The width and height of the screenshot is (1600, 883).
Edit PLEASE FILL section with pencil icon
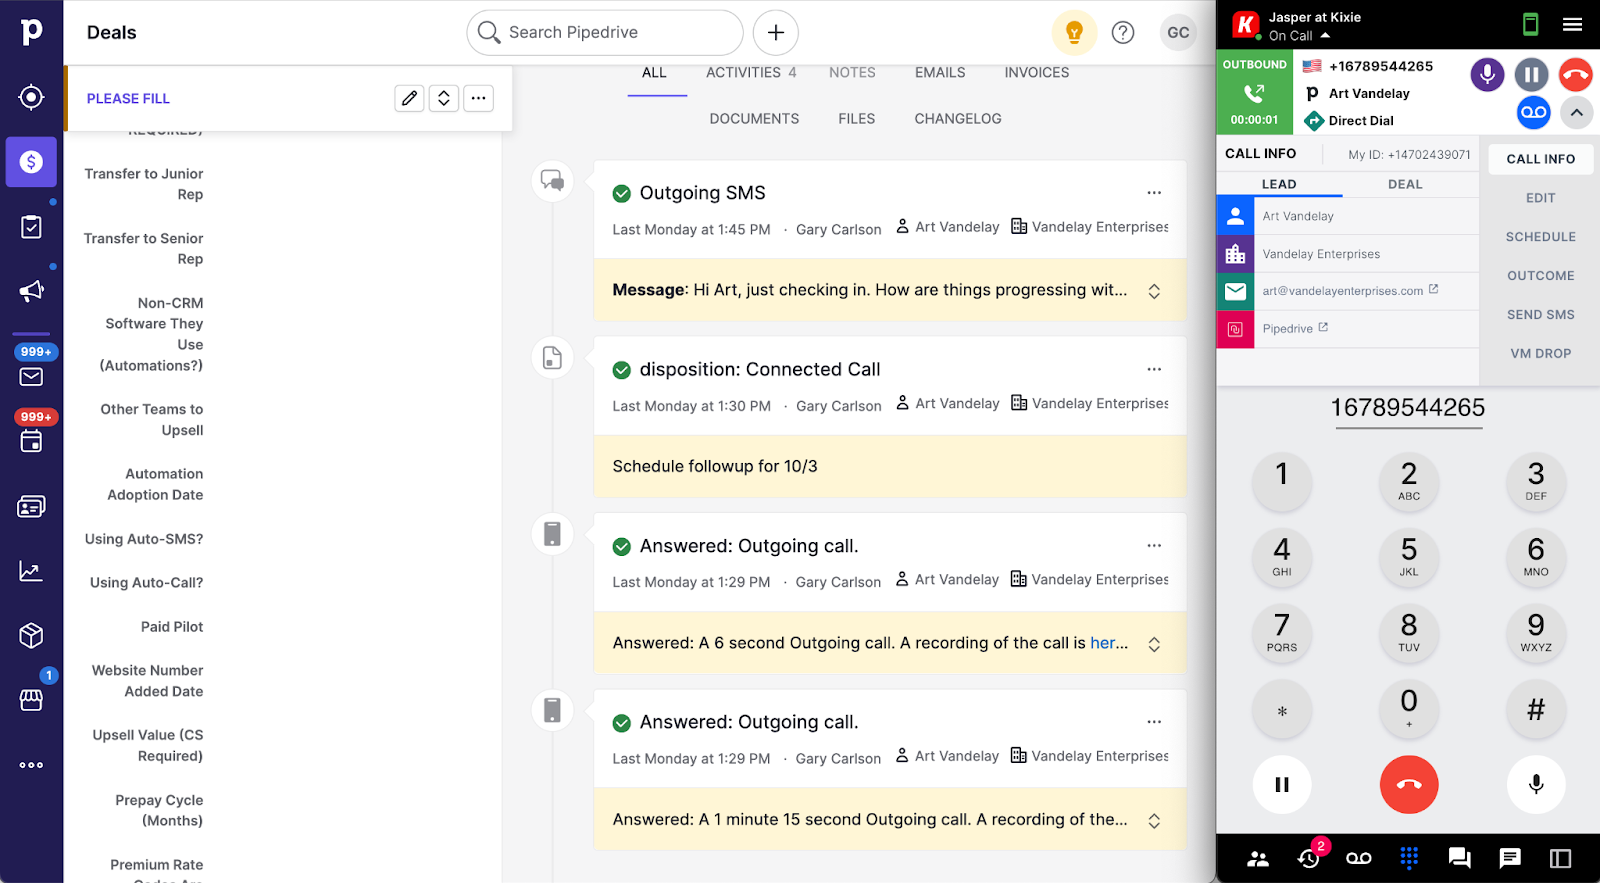(x=409, y=98)
